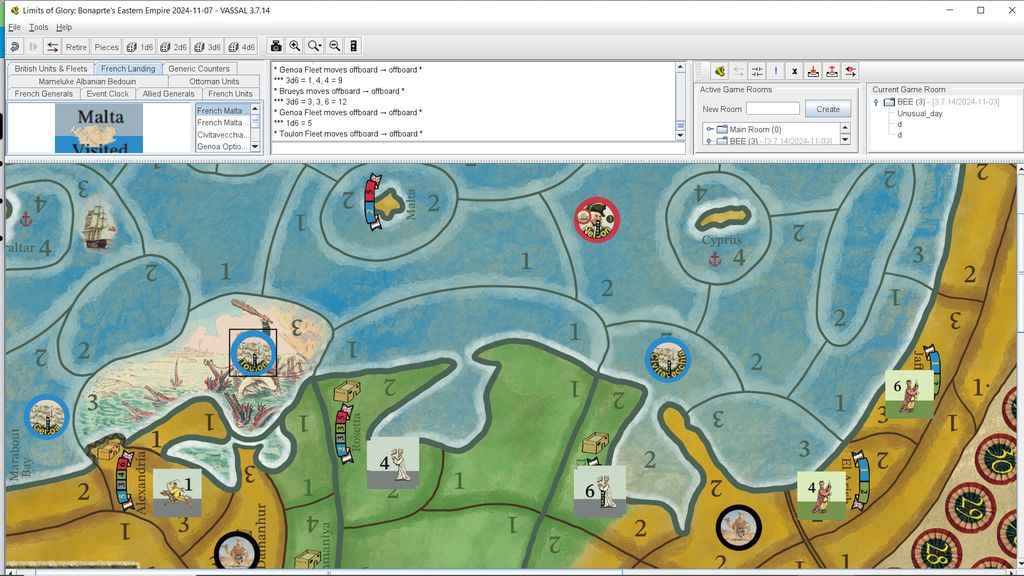The image size is (1024, 576).
Task: Open the zoom level selector magnifier
Action: point(315,46)
